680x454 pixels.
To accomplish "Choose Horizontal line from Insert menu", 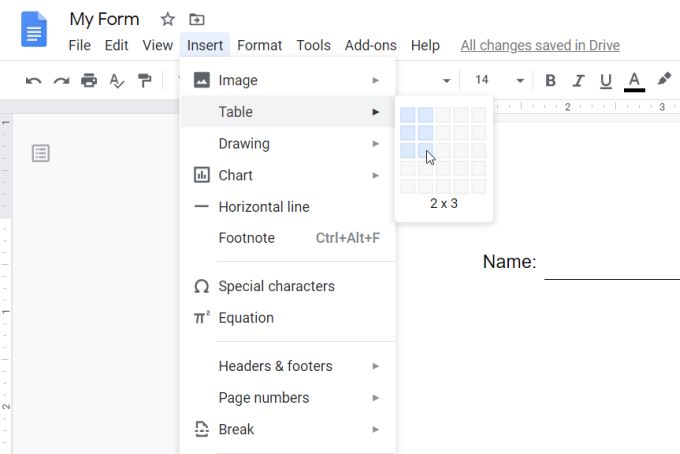I will (x=264, y=207).
